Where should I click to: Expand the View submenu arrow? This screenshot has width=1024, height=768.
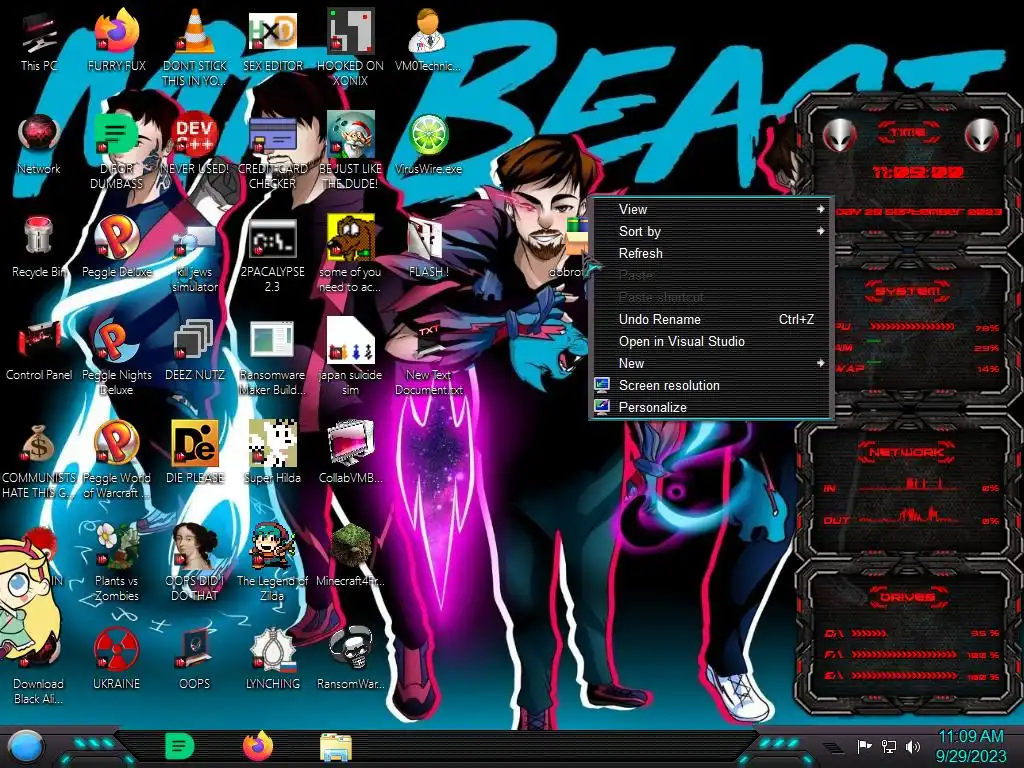[x=820, y=209]
